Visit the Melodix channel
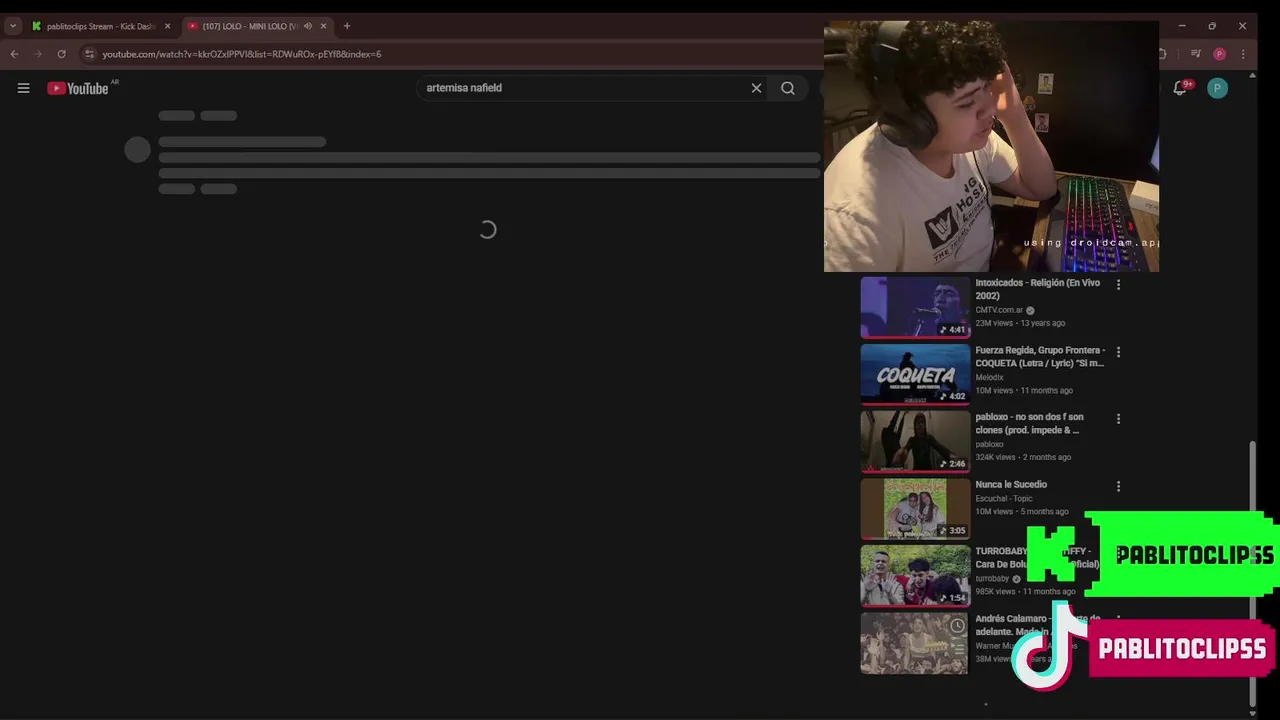Viewport: 1280px width, 720px height. coord(989,378)
